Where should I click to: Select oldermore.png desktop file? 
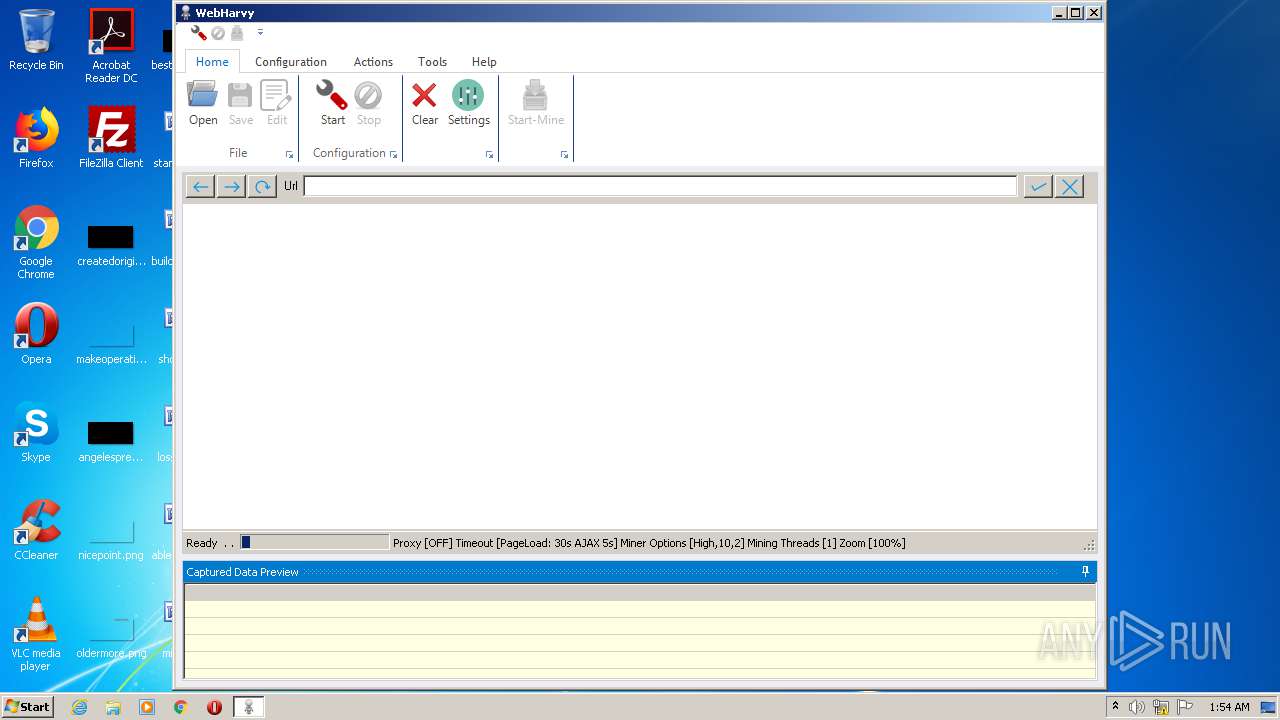pos(111,636)
